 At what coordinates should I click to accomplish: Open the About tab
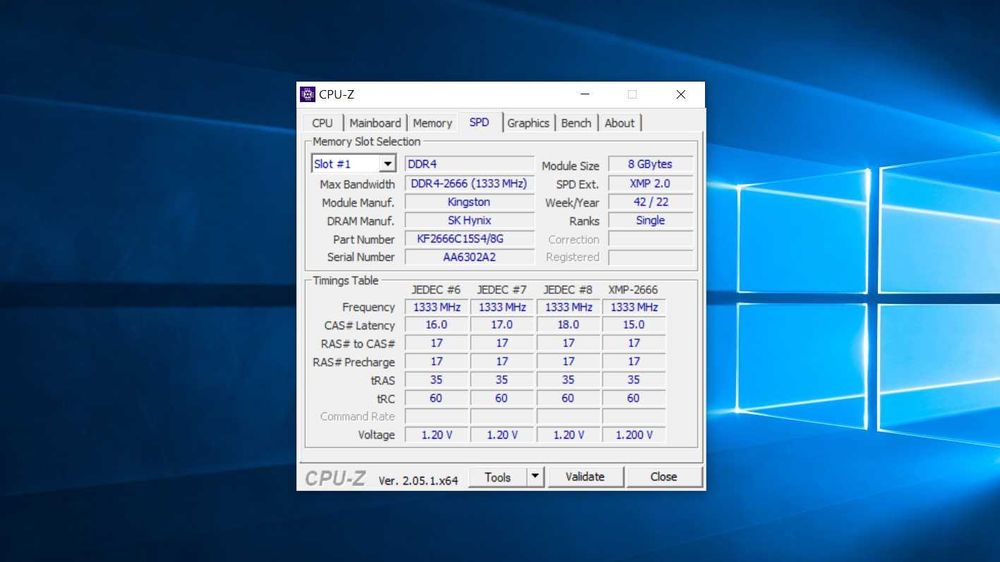(619, 123)
